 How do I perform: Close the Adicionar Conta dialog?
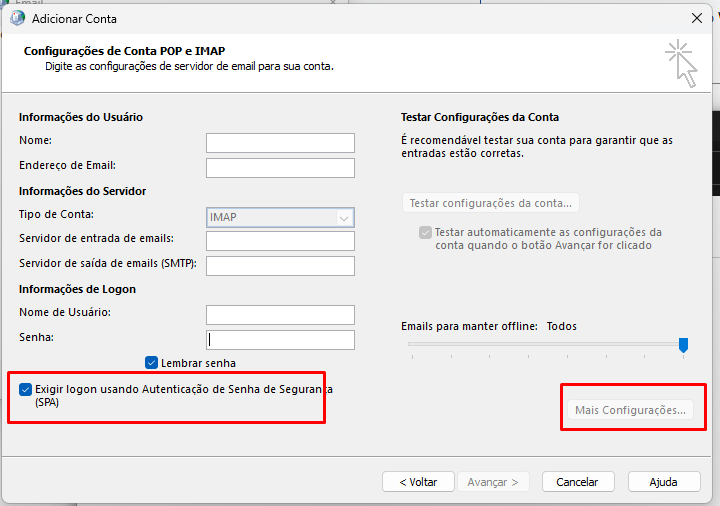[697, 18]
